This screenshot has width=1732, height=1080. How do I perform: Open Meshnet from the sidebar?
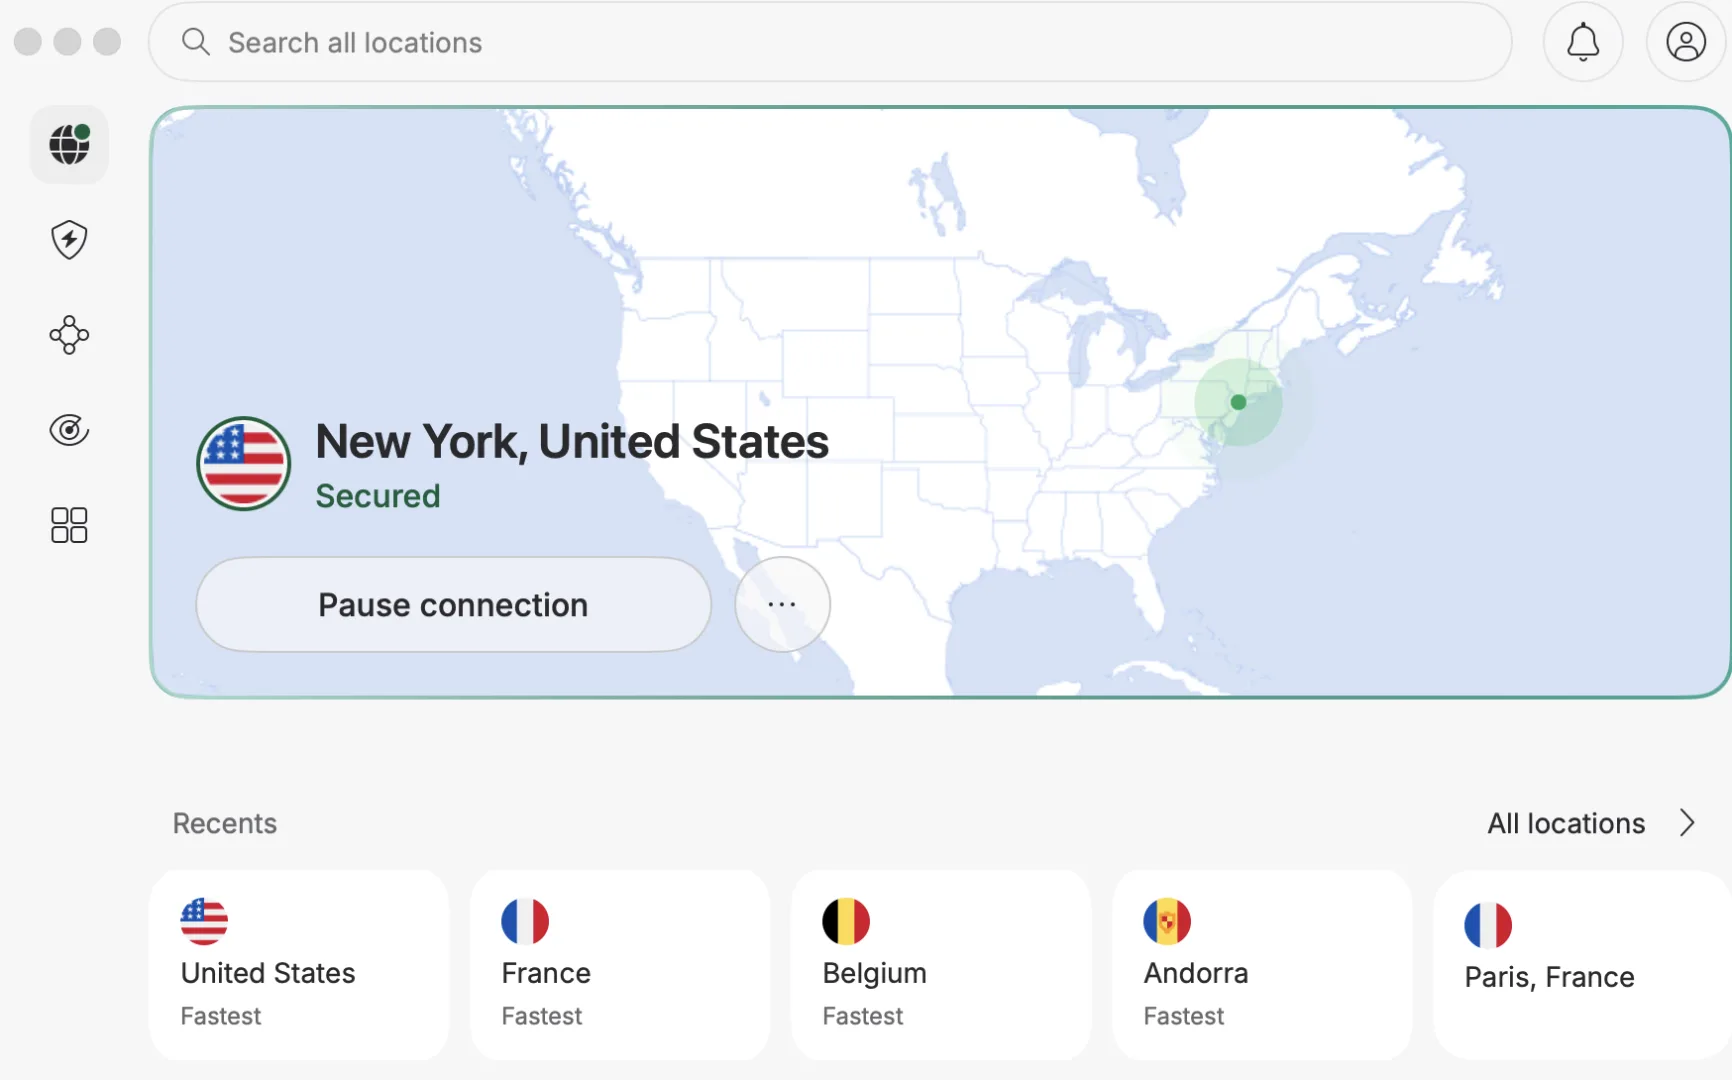[x=68, y=335]
